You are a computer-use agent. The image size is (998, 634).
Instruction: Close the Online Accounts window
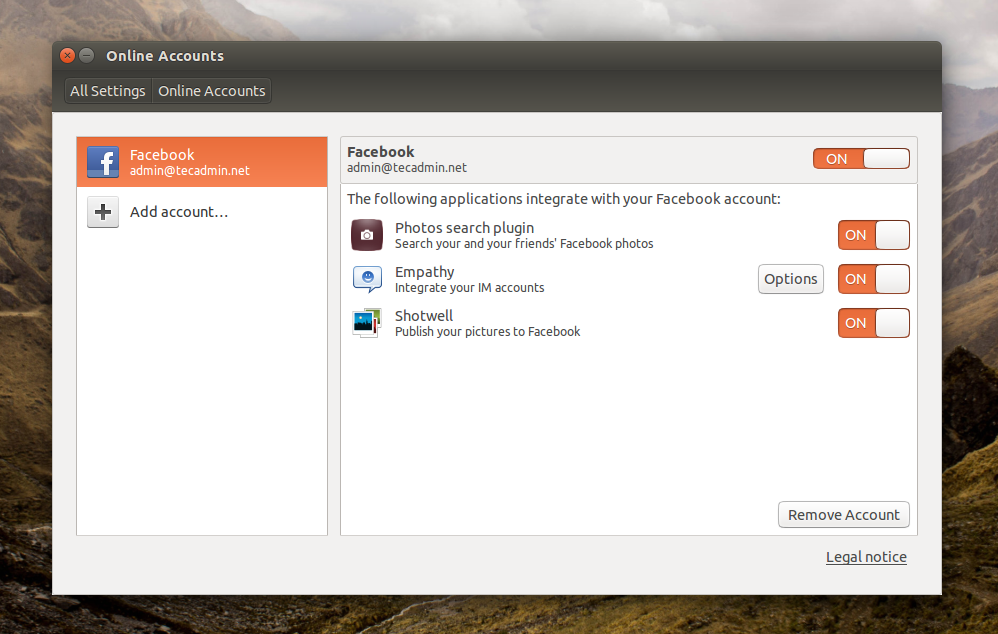[x=67, y=55]
